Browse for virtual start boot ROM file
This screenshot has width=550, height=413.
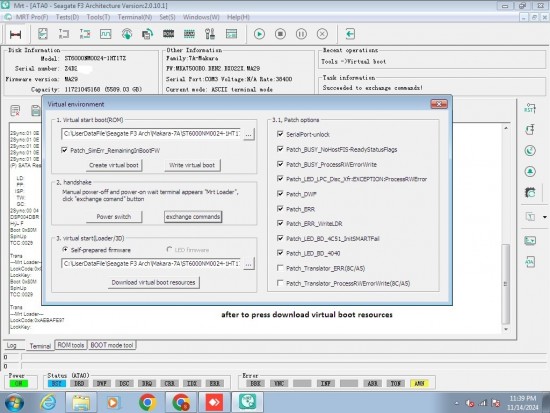pos(248,134)
